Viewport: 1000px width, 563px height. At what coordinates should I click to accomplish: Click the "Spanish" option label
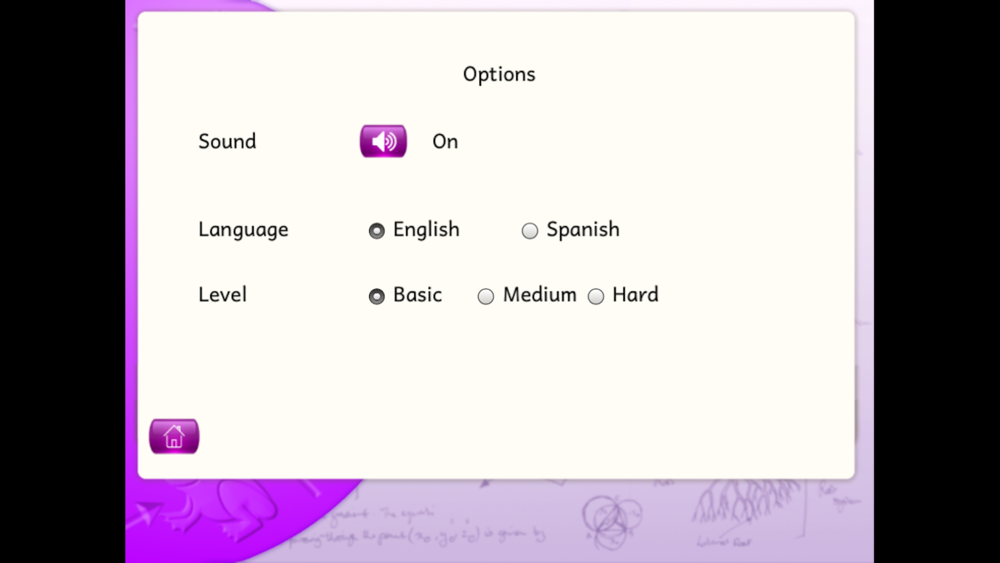(583, 229)
